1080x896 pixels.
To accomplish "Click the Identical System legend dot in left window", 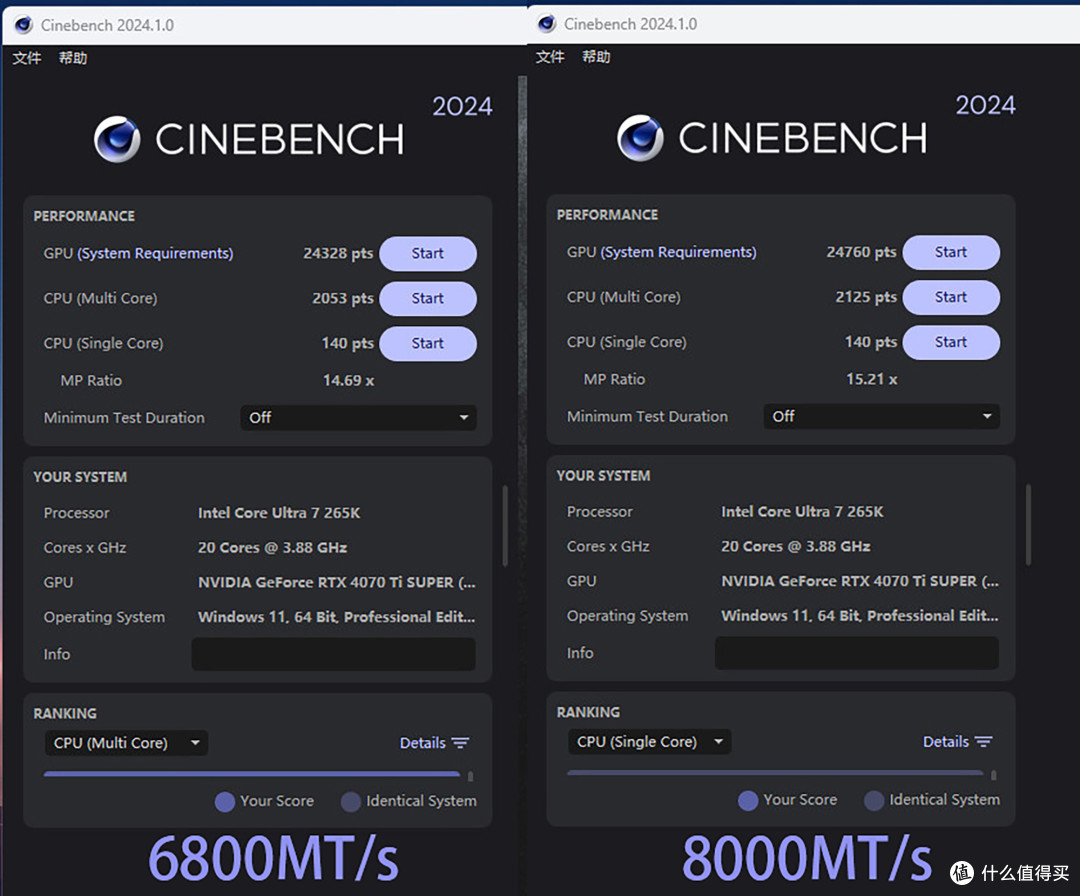I will pyautogui.click(x=351, y=802).
